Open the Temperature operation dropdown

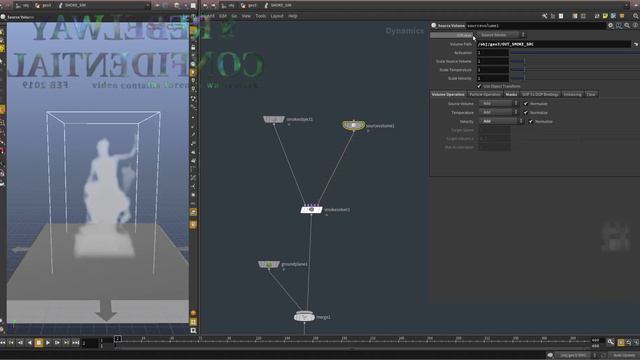pos(499,112)
